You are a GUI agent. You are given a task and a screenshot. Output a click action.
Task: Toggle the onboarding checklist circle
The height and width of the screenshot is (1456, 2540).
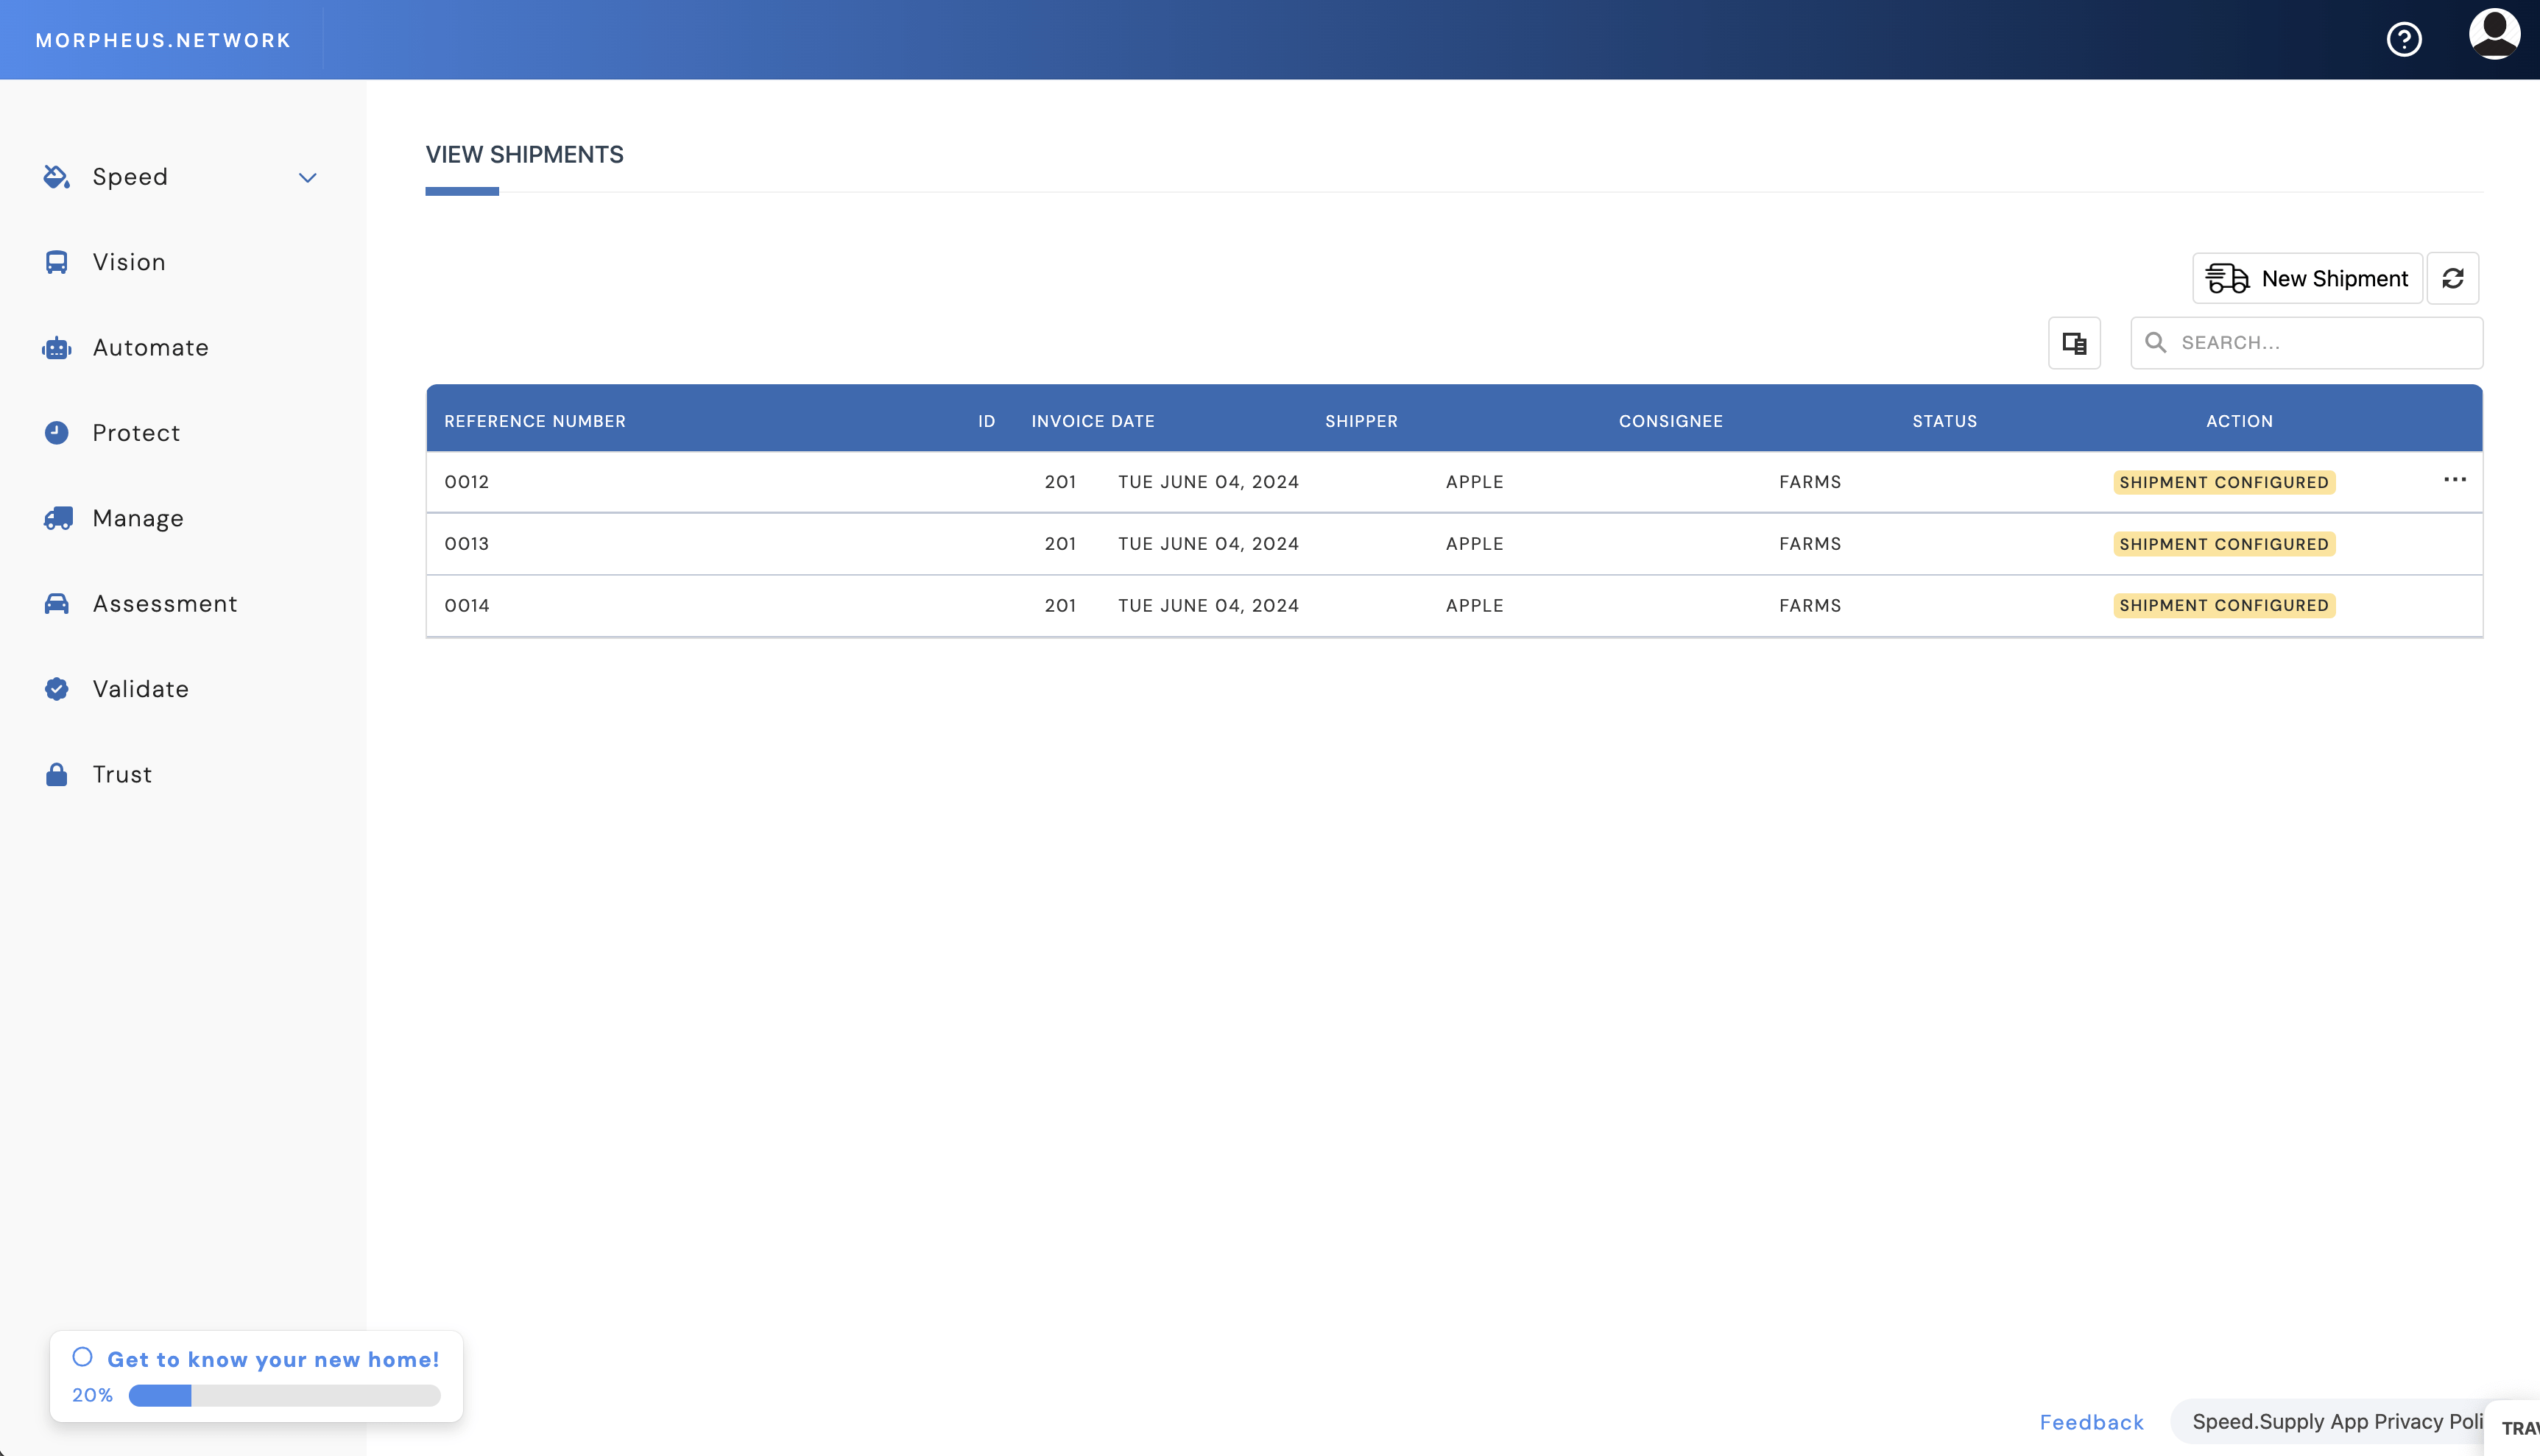coord(82,1357)
